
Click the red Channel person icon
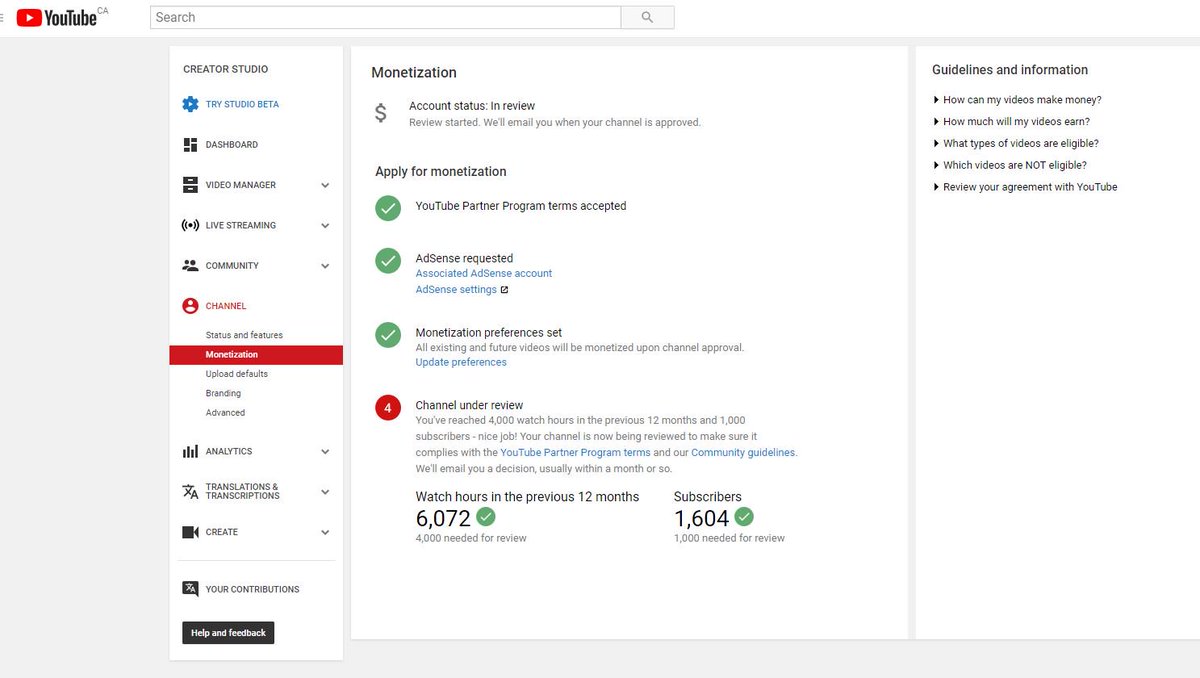pyautogui.click(x=190, y=306)
